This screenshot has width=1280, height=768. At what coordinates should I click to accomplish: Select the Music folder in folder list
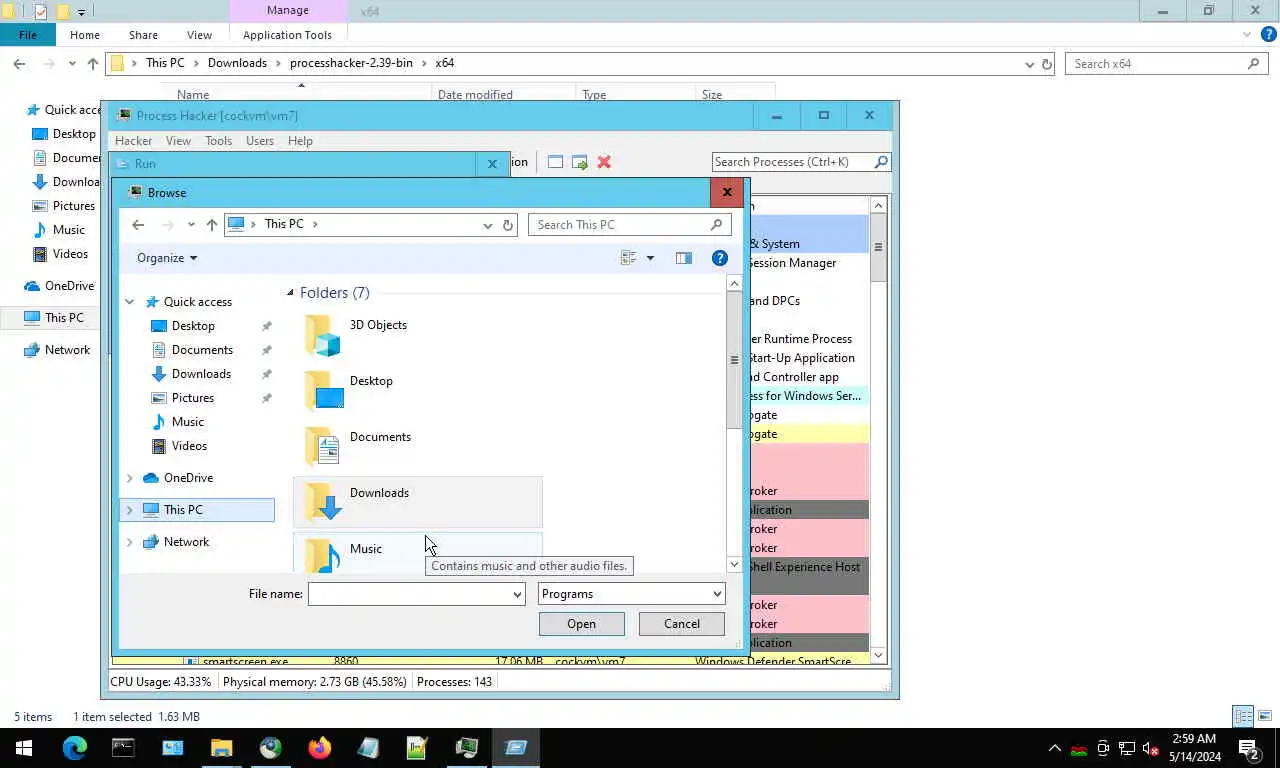417,553
